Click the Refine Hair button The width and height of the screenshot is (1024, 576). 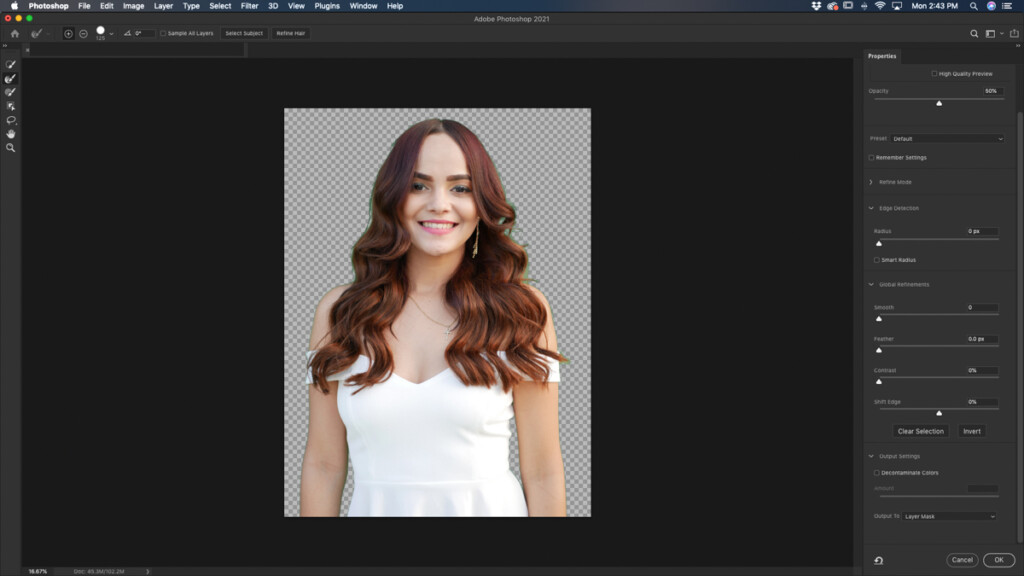[291, 33]
